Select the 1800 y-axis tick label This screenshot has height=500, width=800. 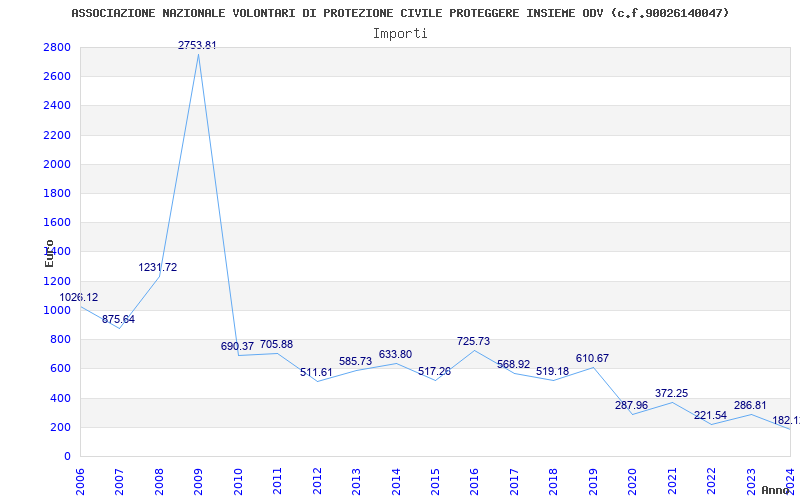pyautogui.click(x=57, y=193)
